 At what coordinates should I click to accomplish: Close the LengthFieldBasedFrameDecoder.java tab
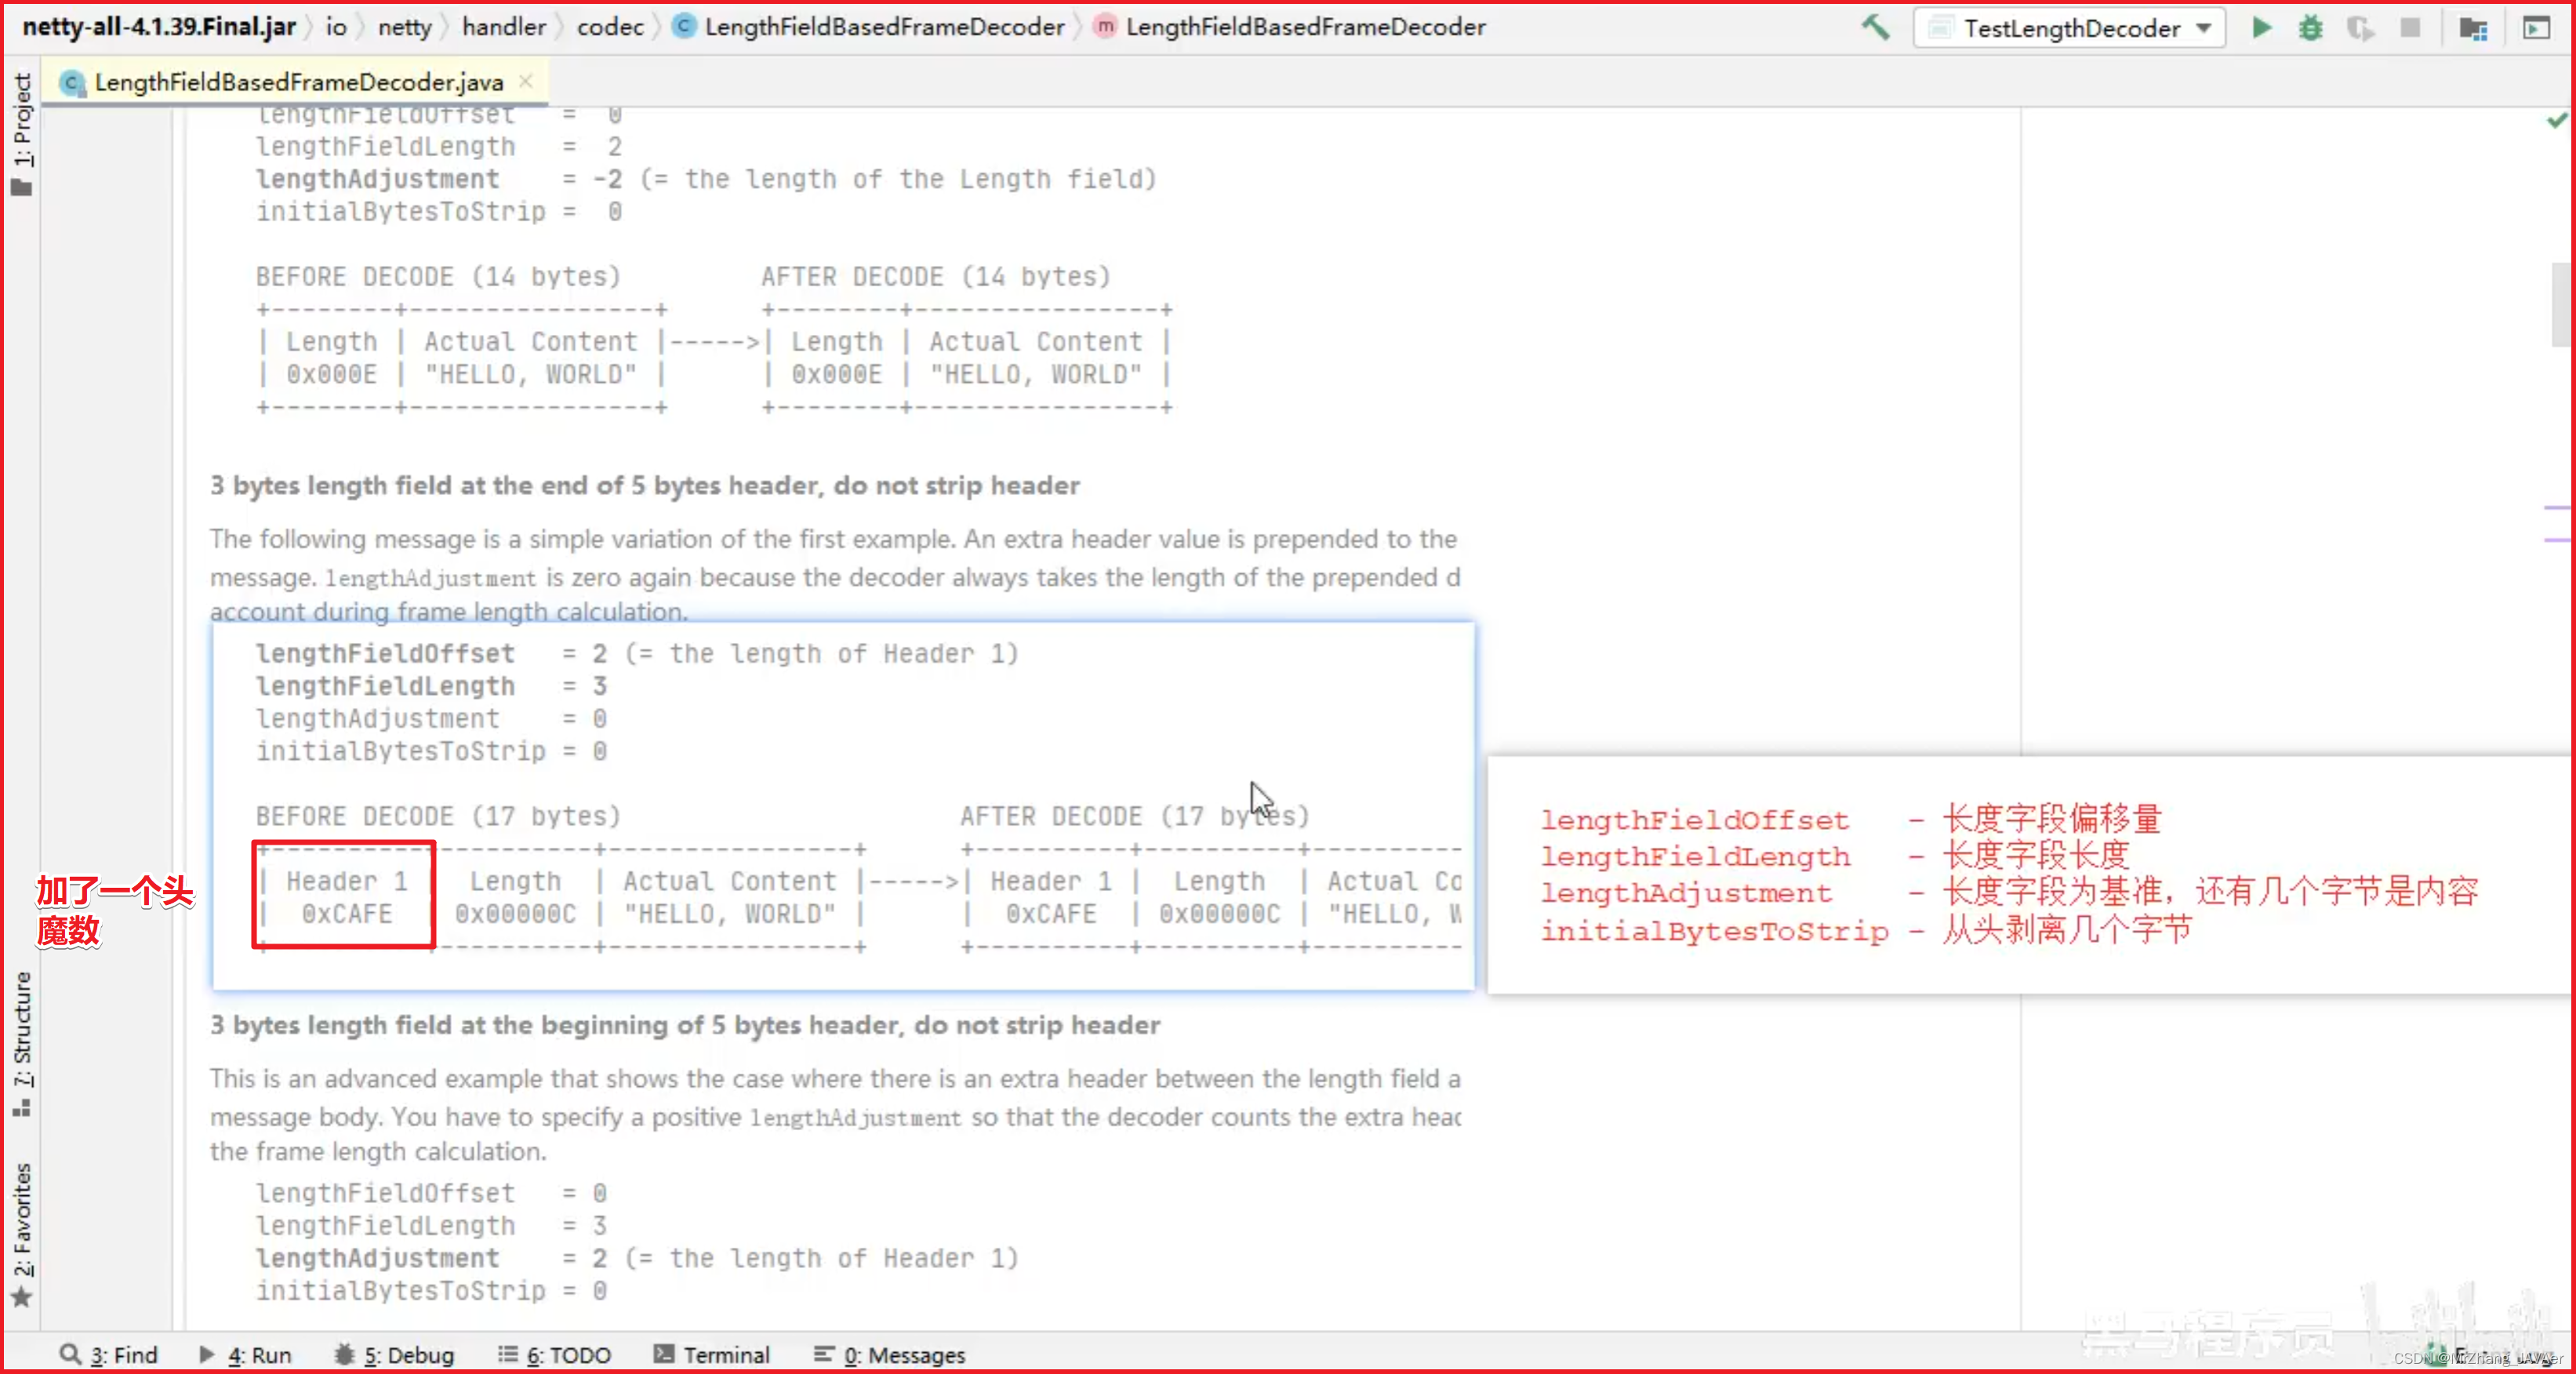pos(526,81)
